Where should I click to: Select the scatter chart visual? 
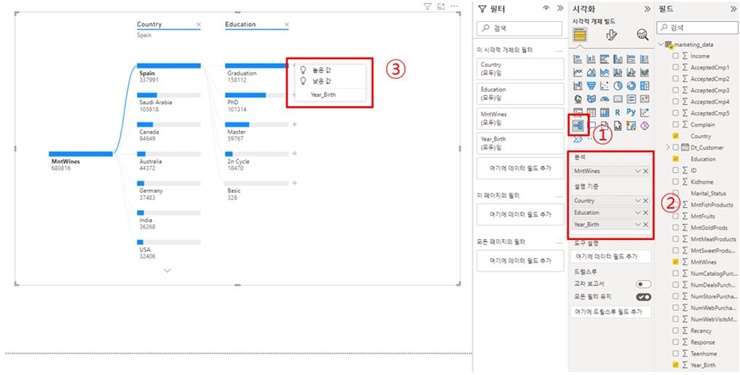coord(605,86)
